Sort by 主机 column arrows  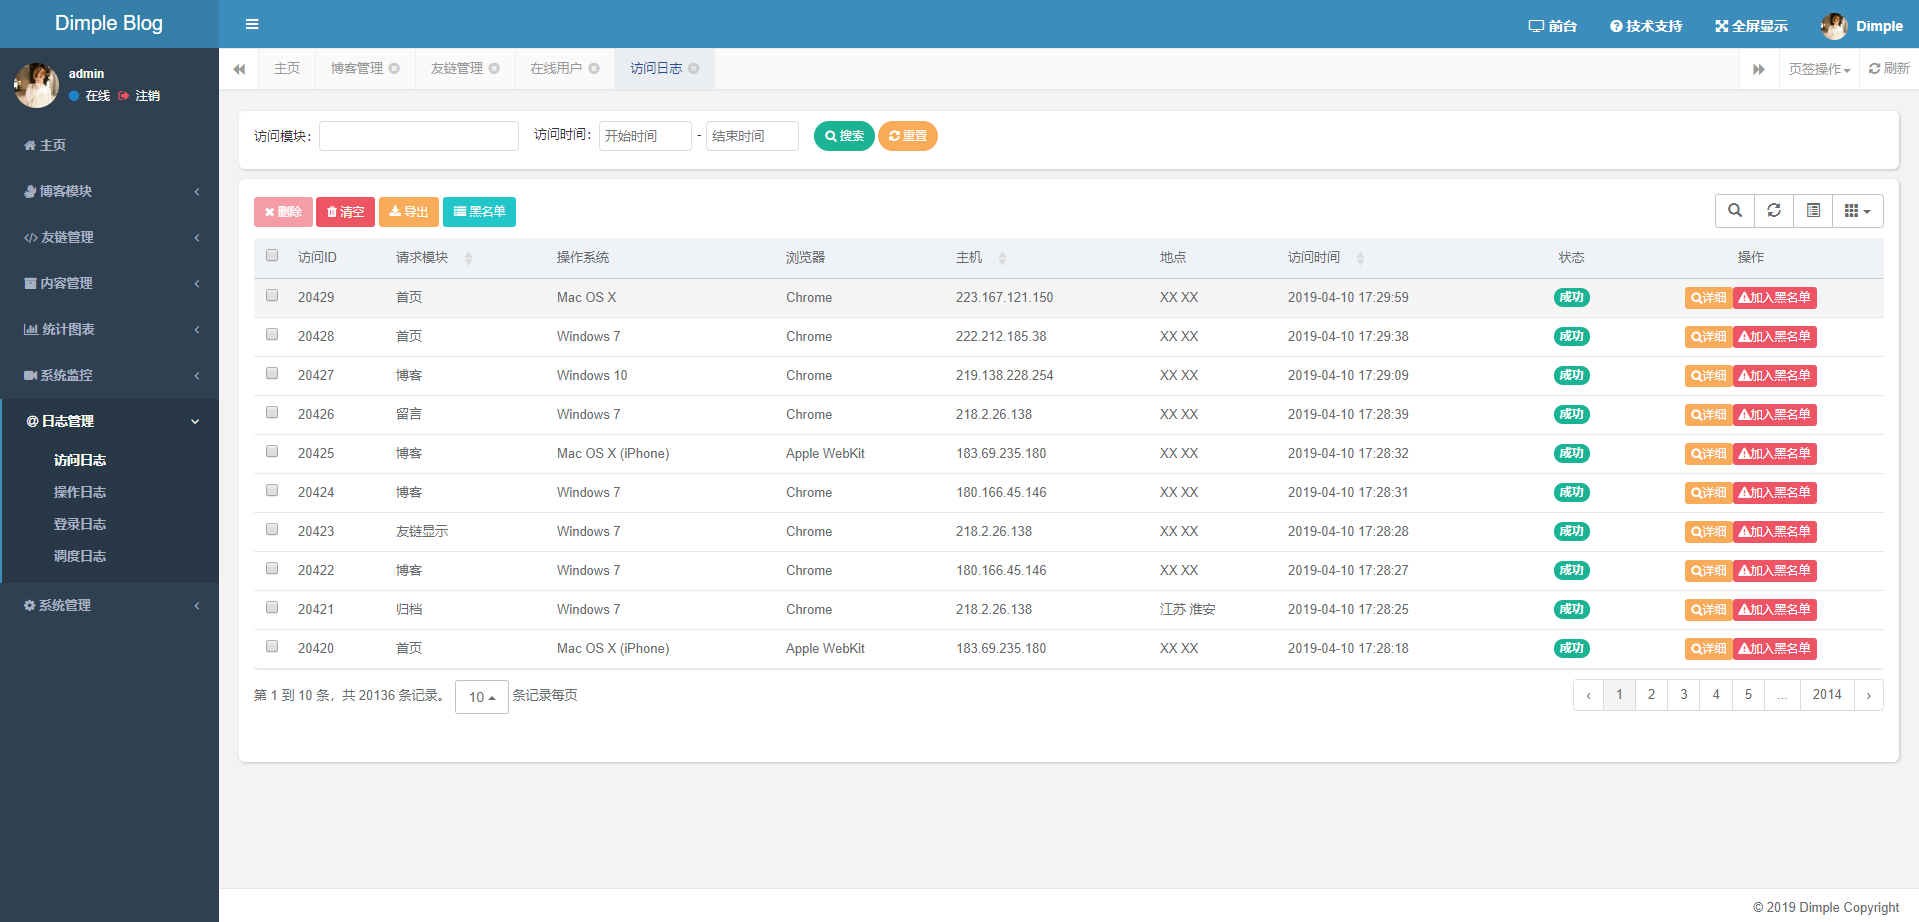pos(1002,259)
